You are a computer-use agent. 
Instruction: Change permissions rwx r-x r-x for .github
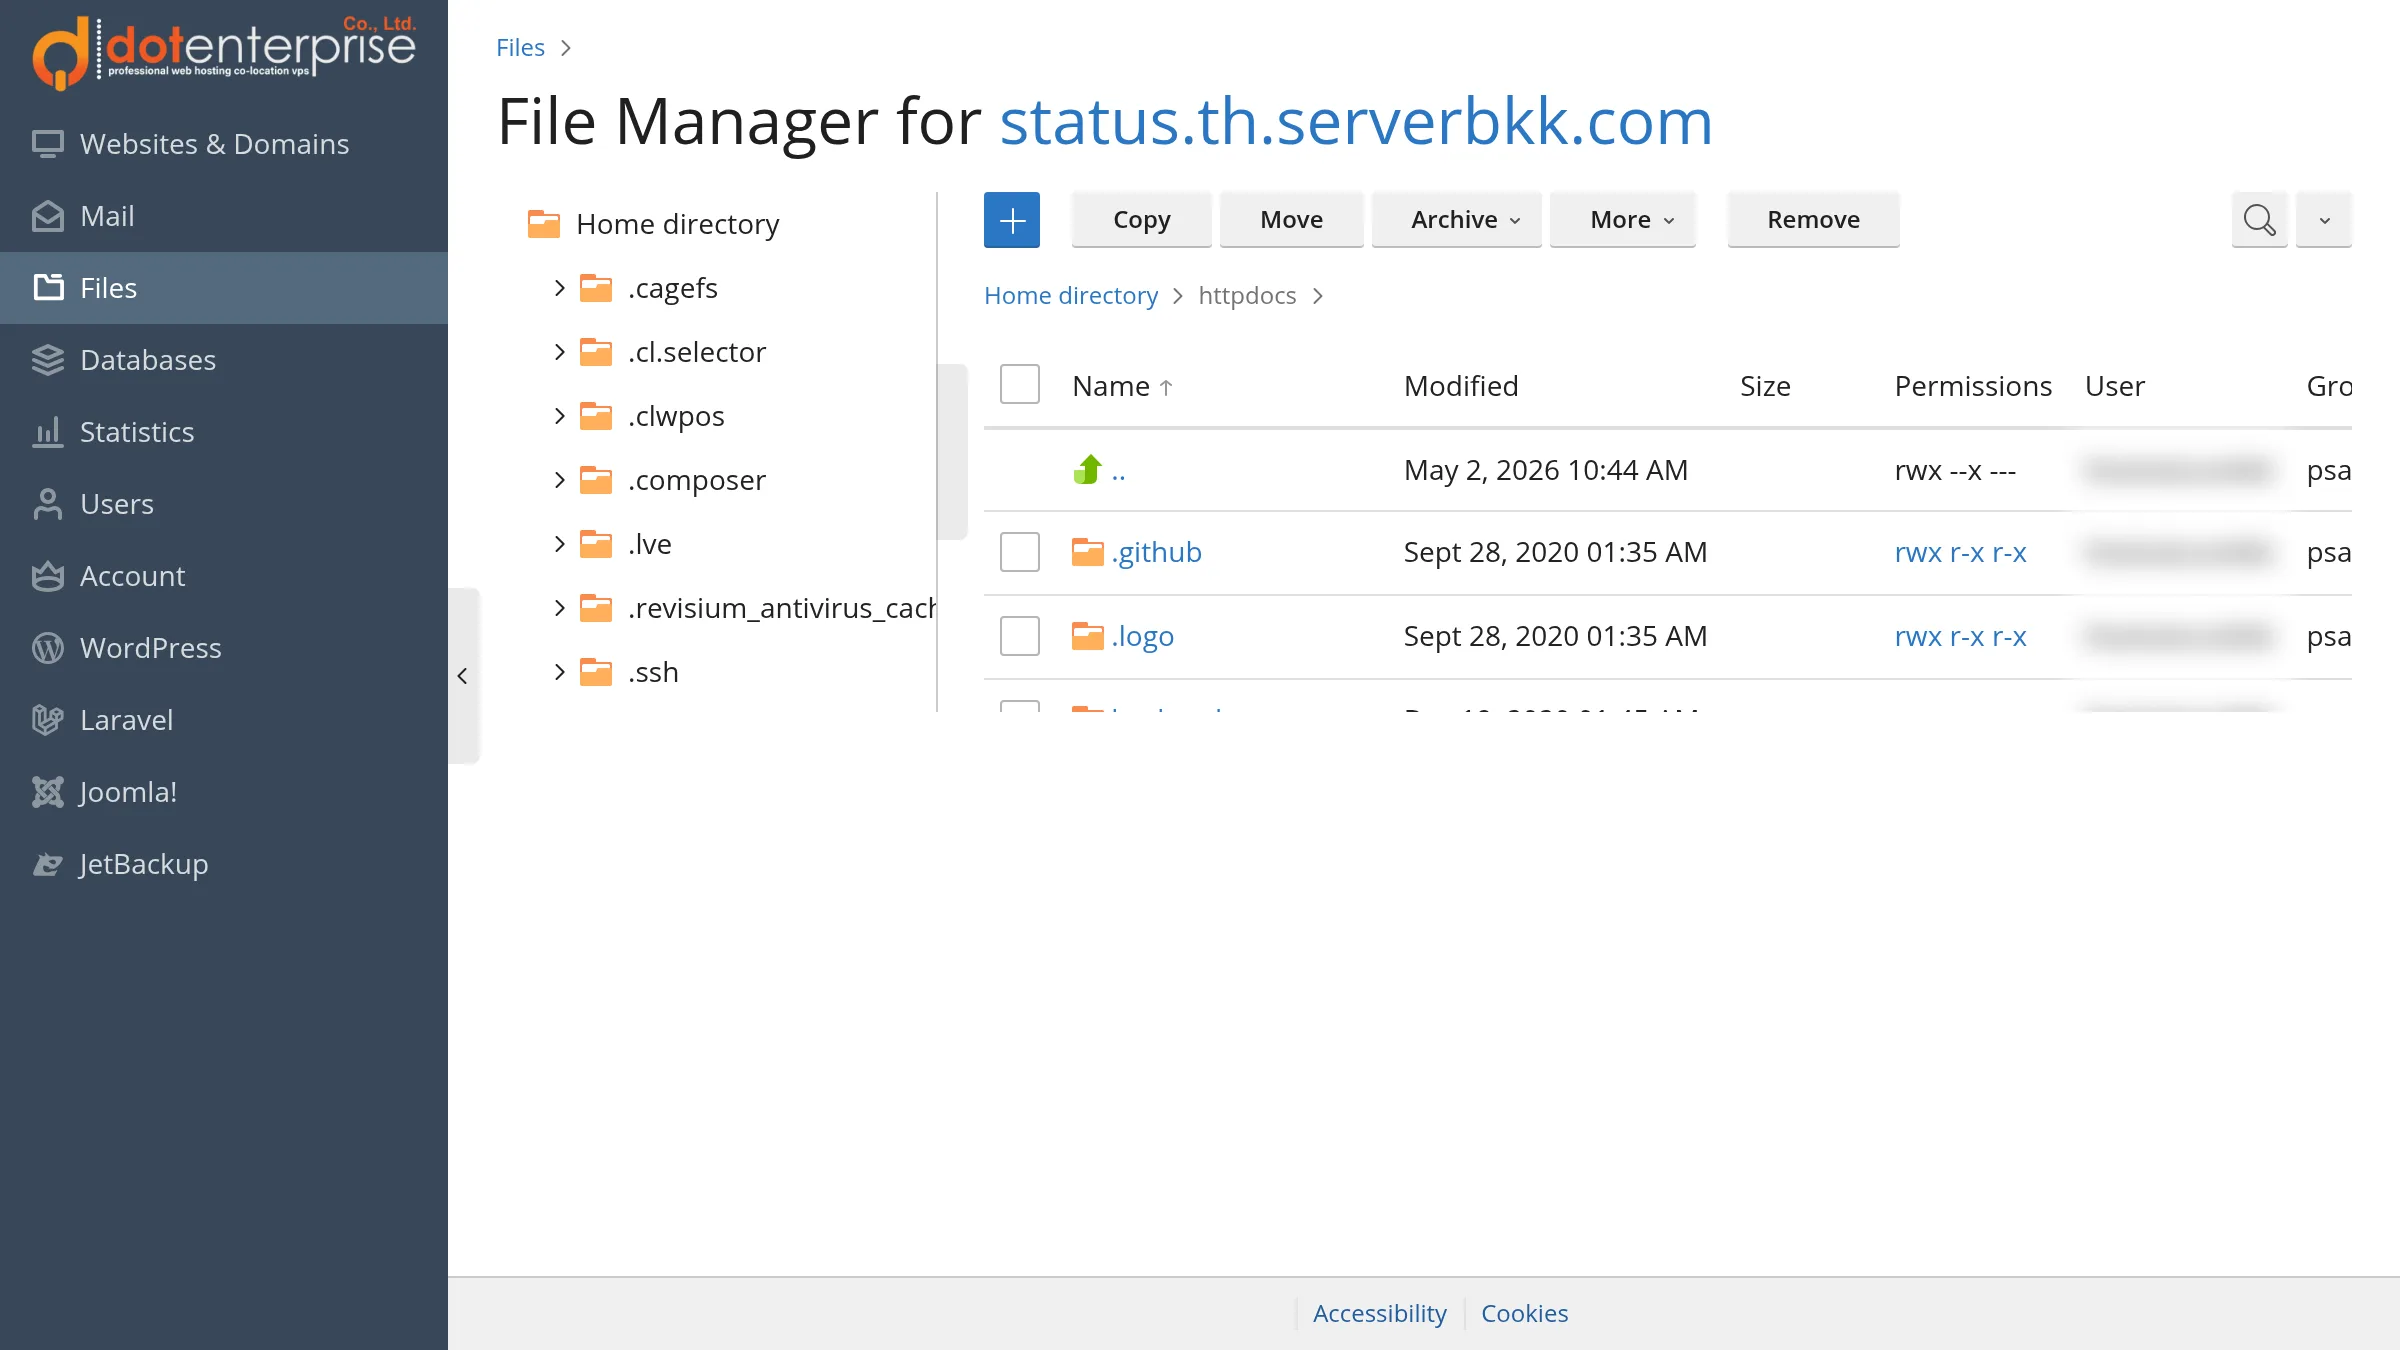click(1960, 552)
